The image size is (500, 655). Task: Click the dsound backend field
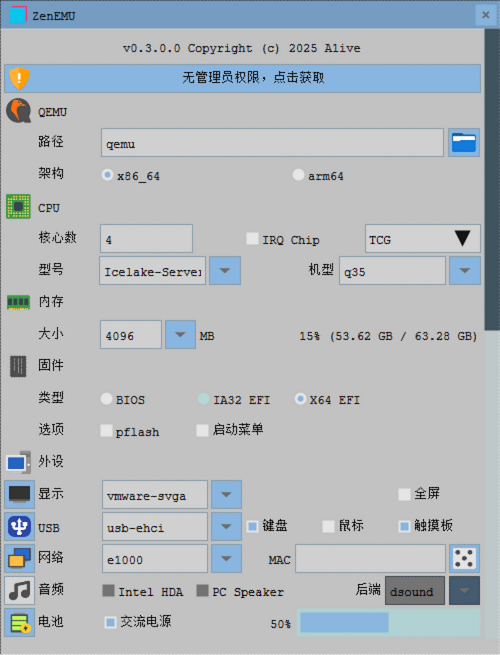click(x=415, y=591)
